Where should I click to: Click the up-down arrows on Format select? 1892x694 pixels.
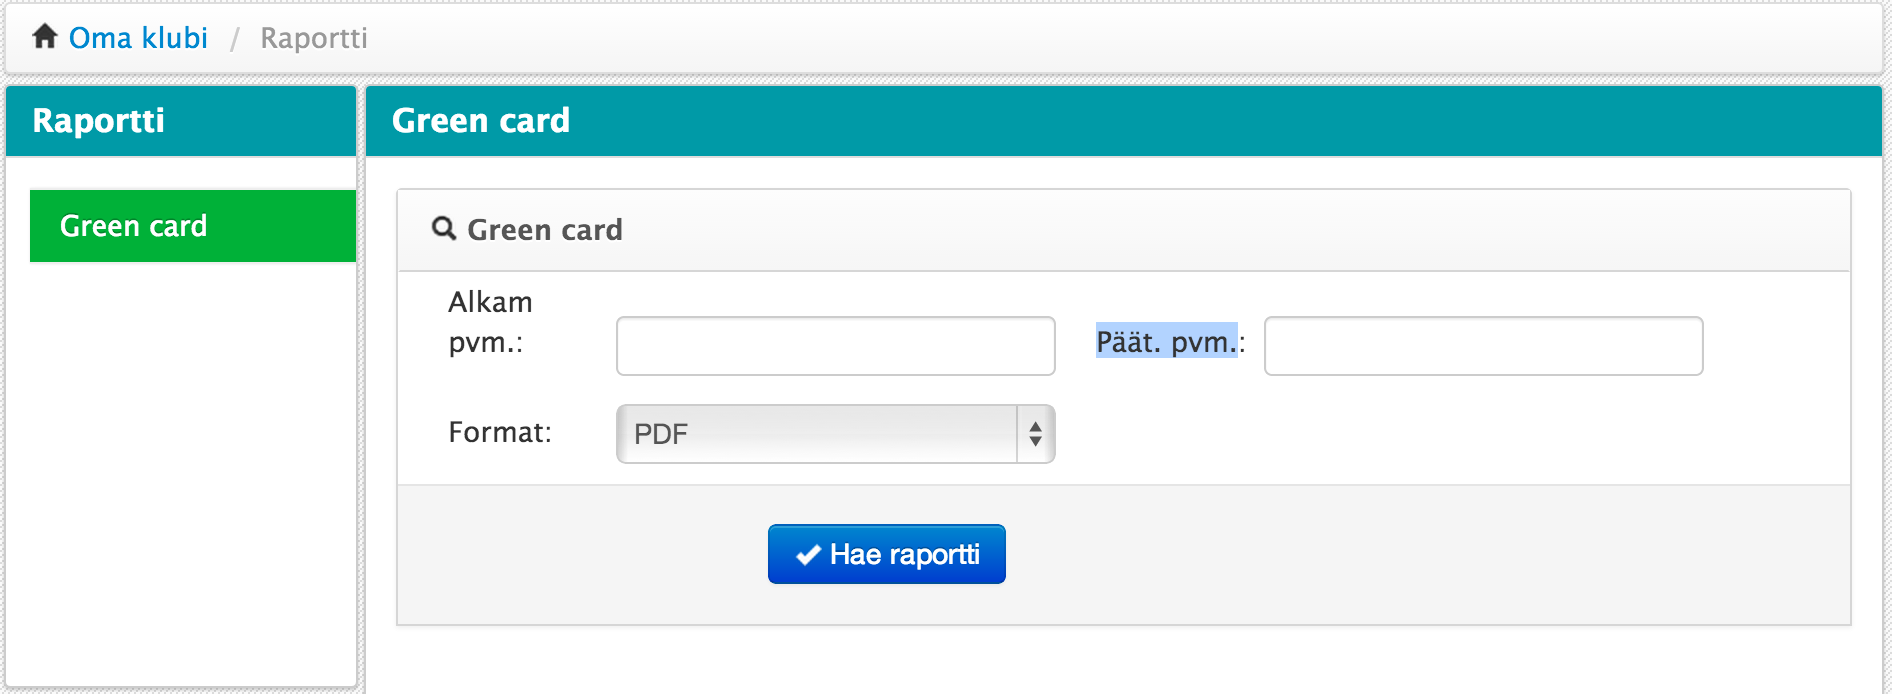point(1036,434)
